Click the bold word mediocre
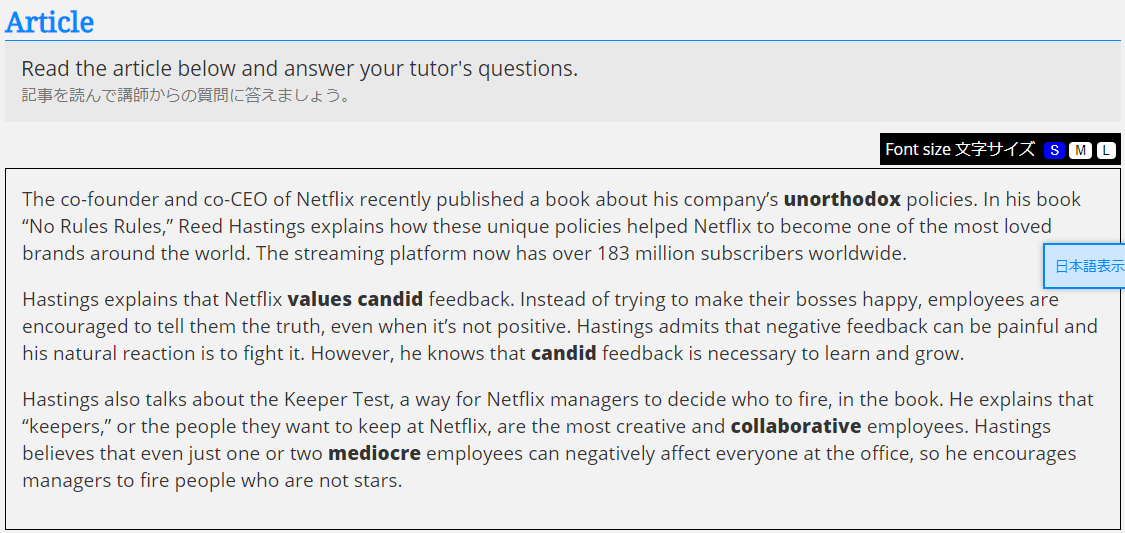Viewport: 1125px width, 533px height. click(x=374, y=453)
